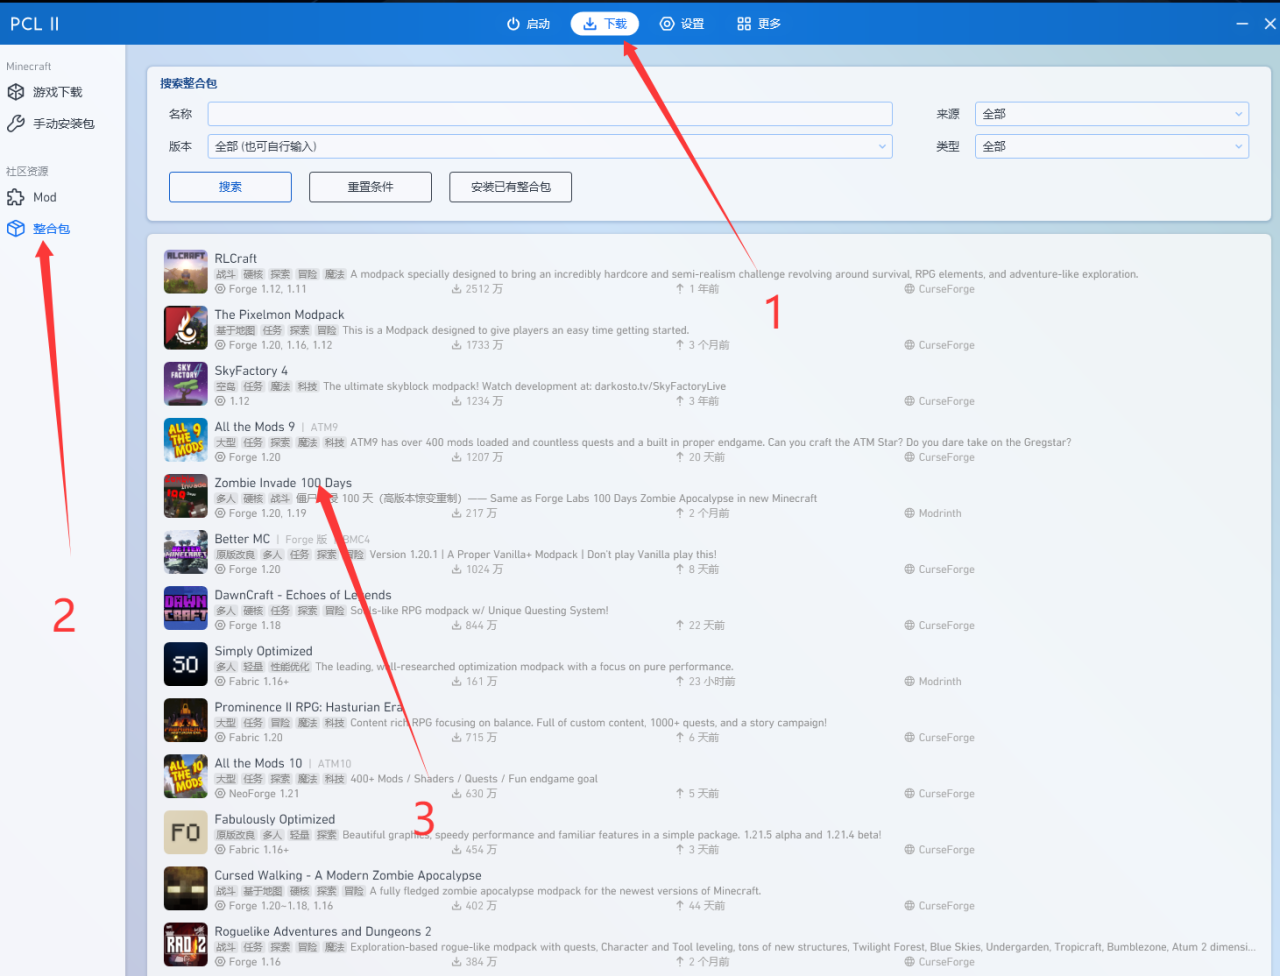Click the 安装已有整合包 button
This screenshot has width=1280, height=976.
pos(510,187)
